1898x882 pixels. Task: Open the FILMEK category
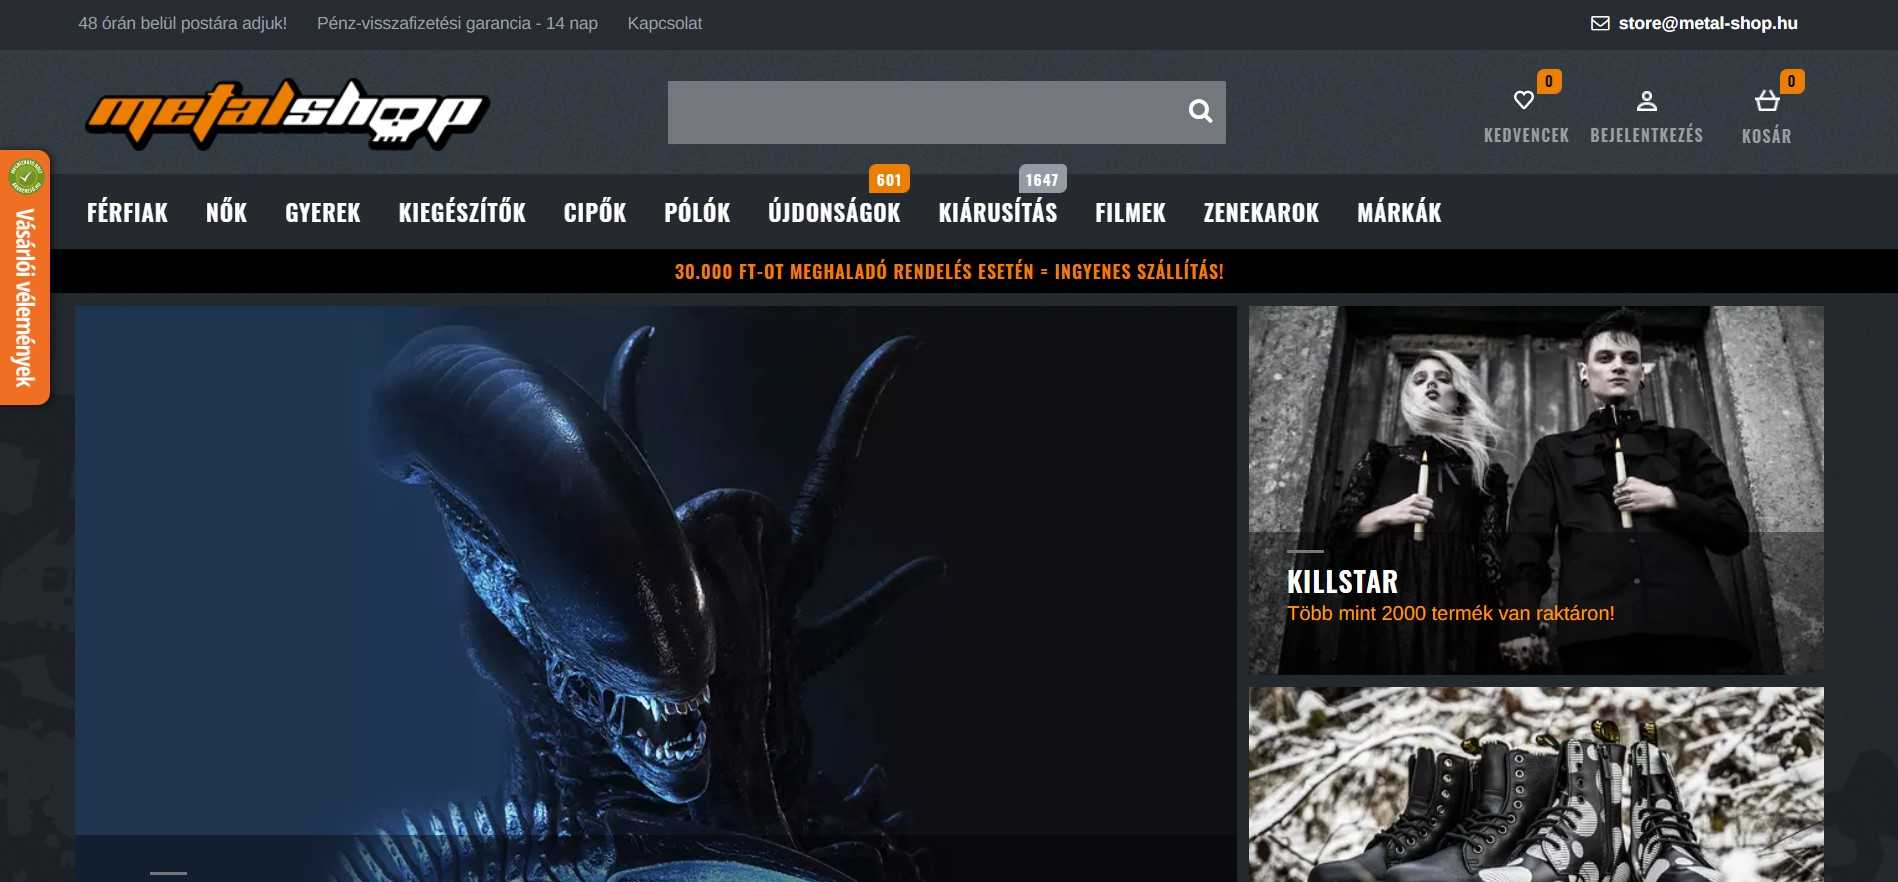coord(1130,212)
